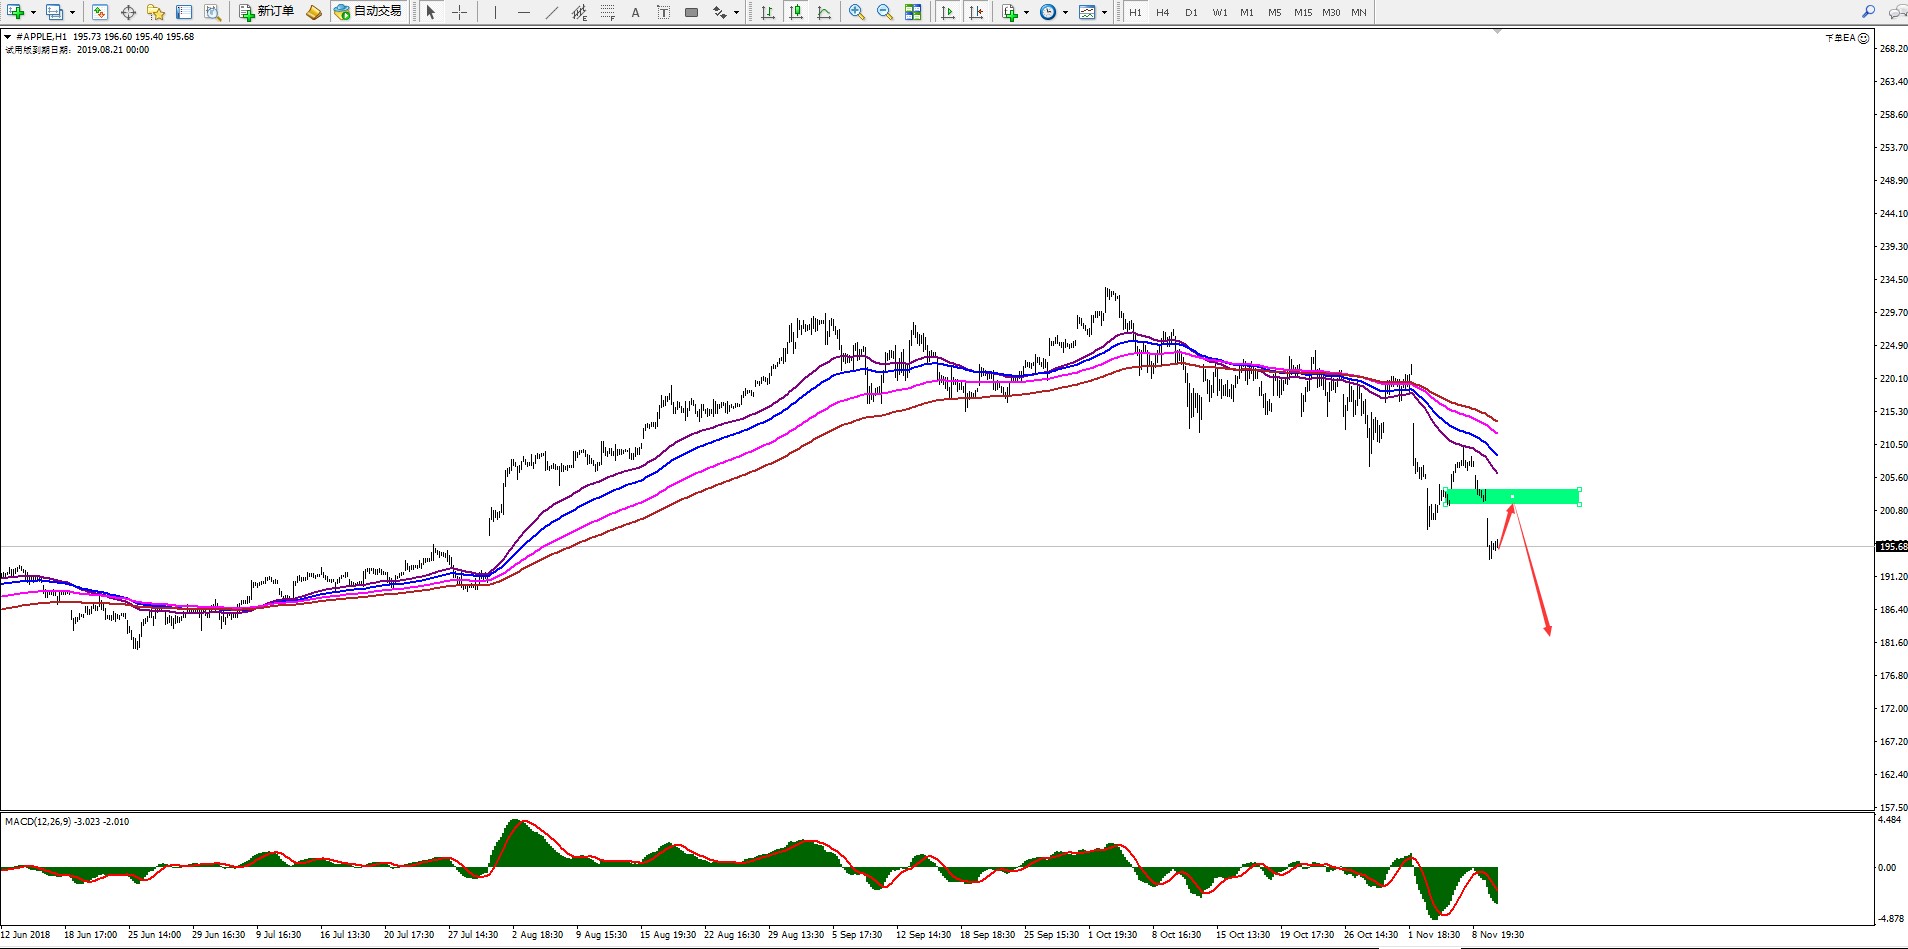Select the M30 timeframe
This screenshot has width=1908, height=949.
click(x=1331, y=12)
